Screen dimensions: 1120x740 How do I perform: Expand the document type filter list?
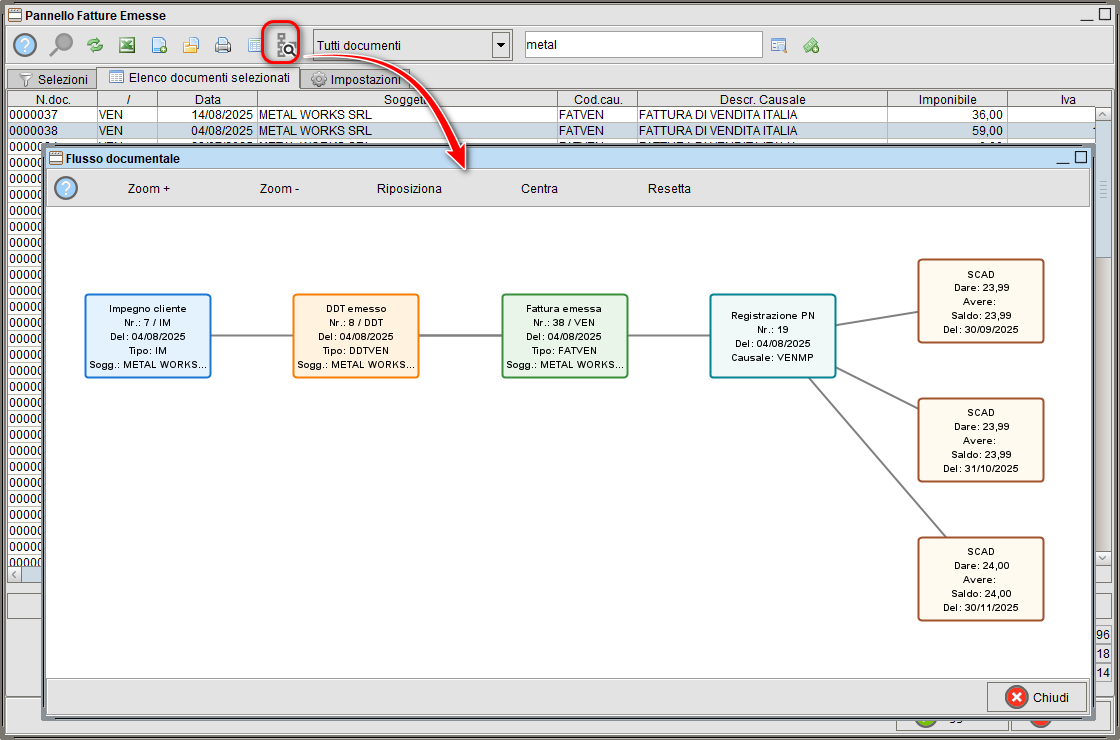coord(500,44)
